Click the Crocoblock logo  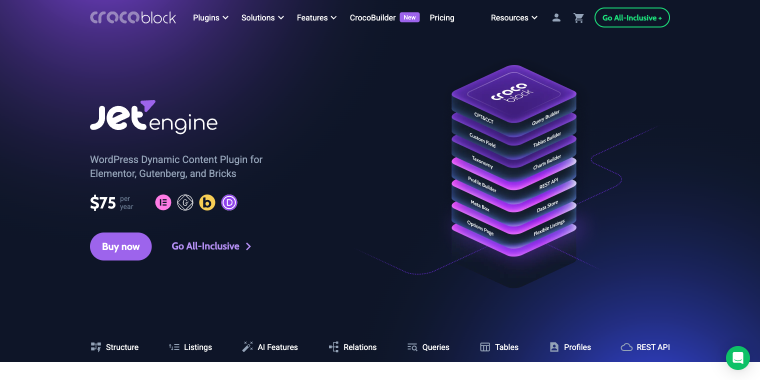[133, 18]
